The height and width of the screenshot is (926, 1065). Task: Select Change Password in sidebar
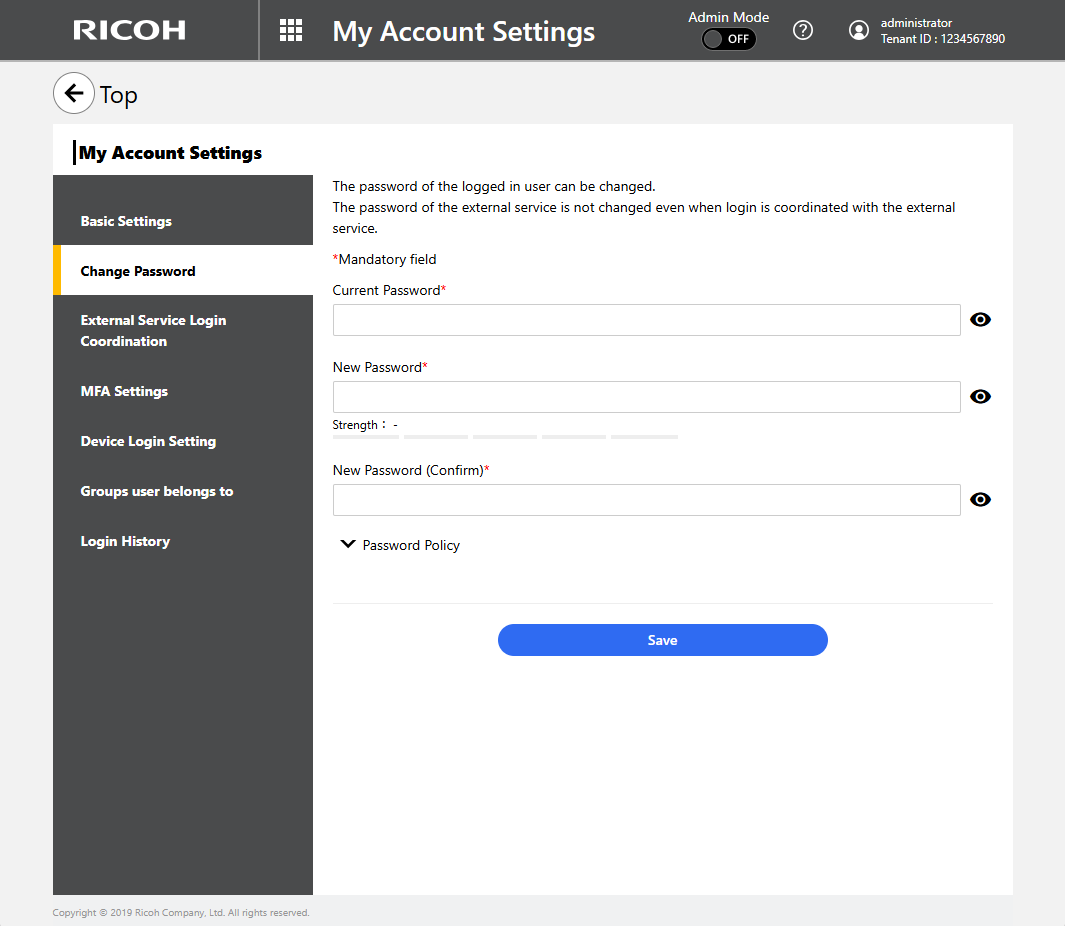point(138,271)
